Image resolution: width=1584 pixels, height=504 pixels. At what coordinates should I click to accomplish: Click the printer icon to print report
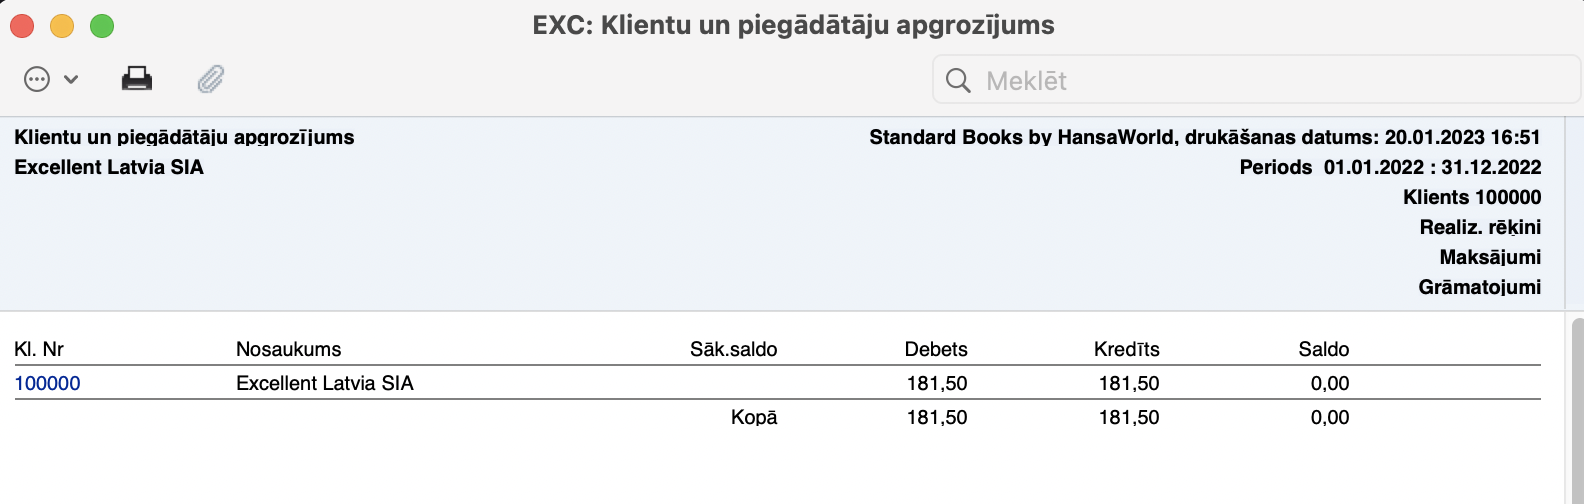tap(137, 79)
